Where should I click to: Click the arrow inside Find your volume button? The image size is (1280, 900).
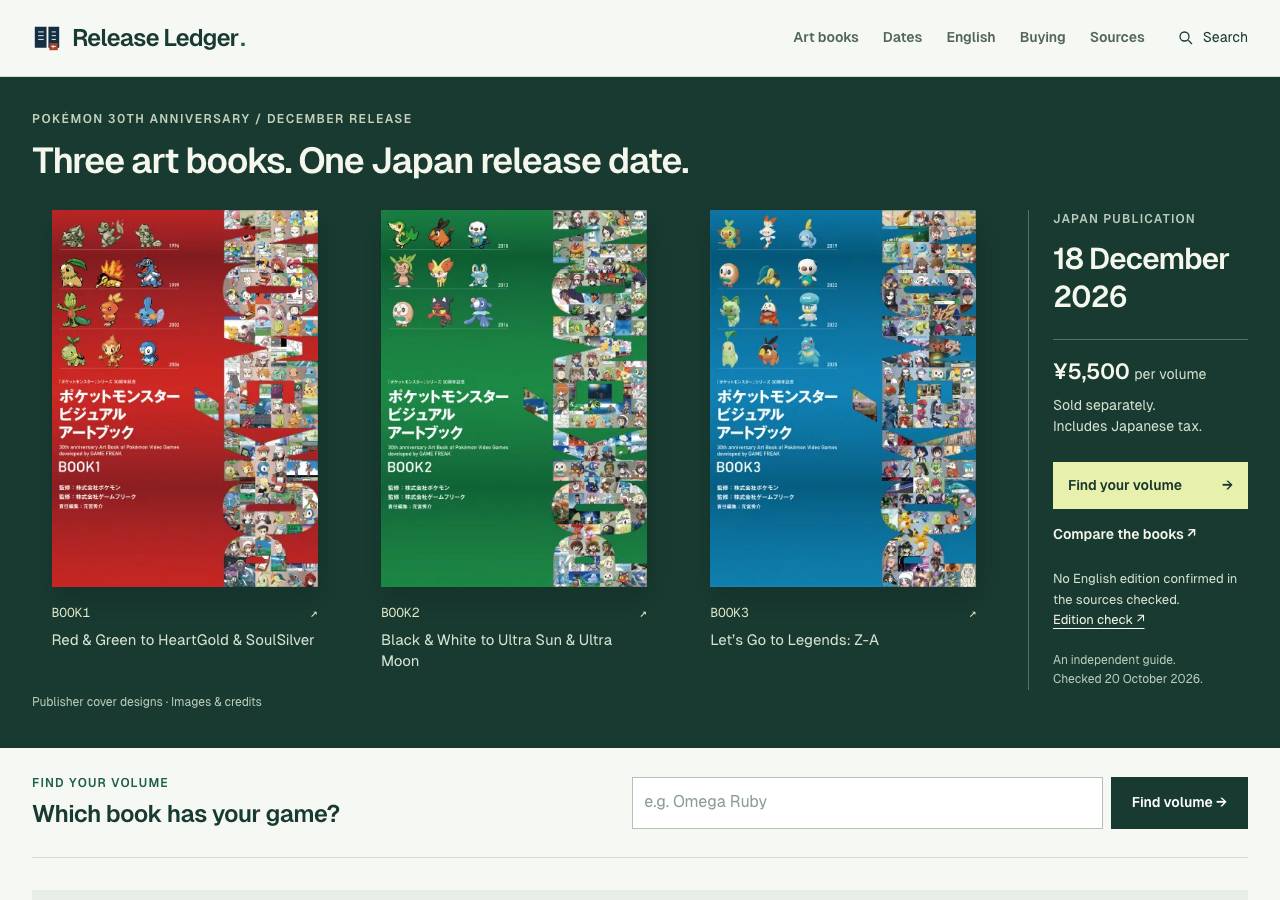pyautogui.click(x=1227, y=486)
